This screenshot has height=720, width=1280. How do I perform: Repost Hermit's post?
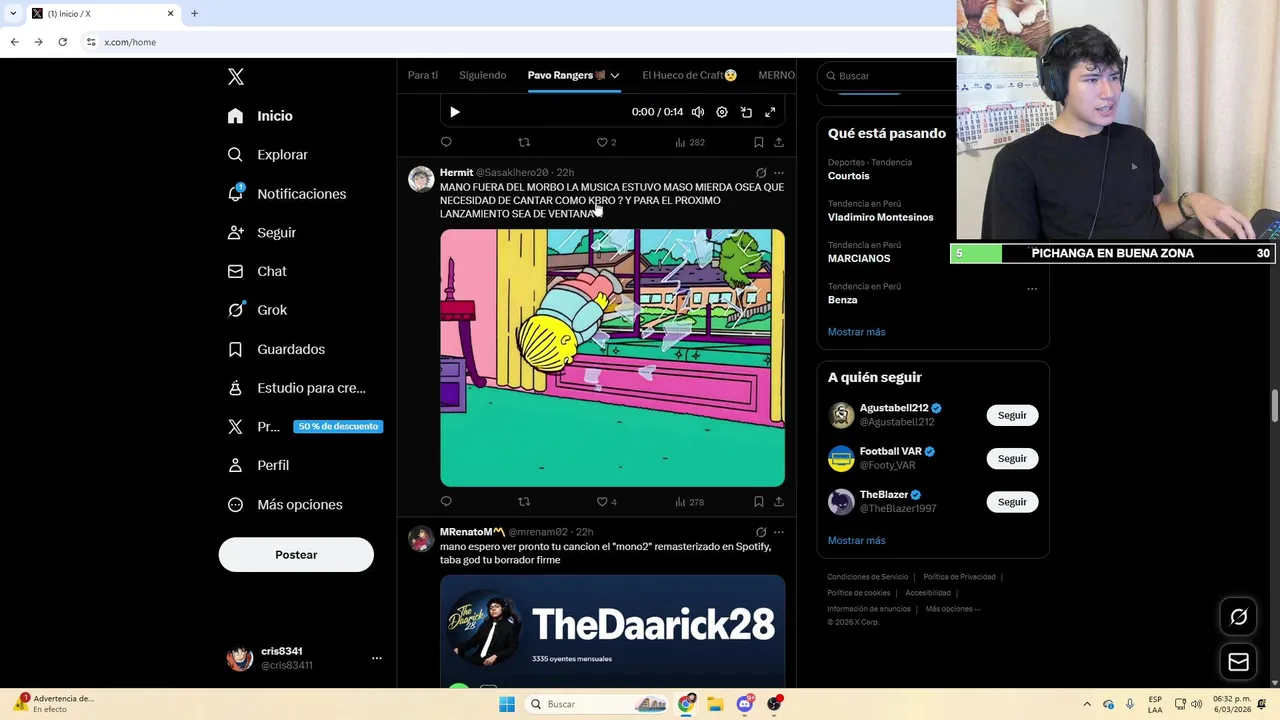click(524, 502)
